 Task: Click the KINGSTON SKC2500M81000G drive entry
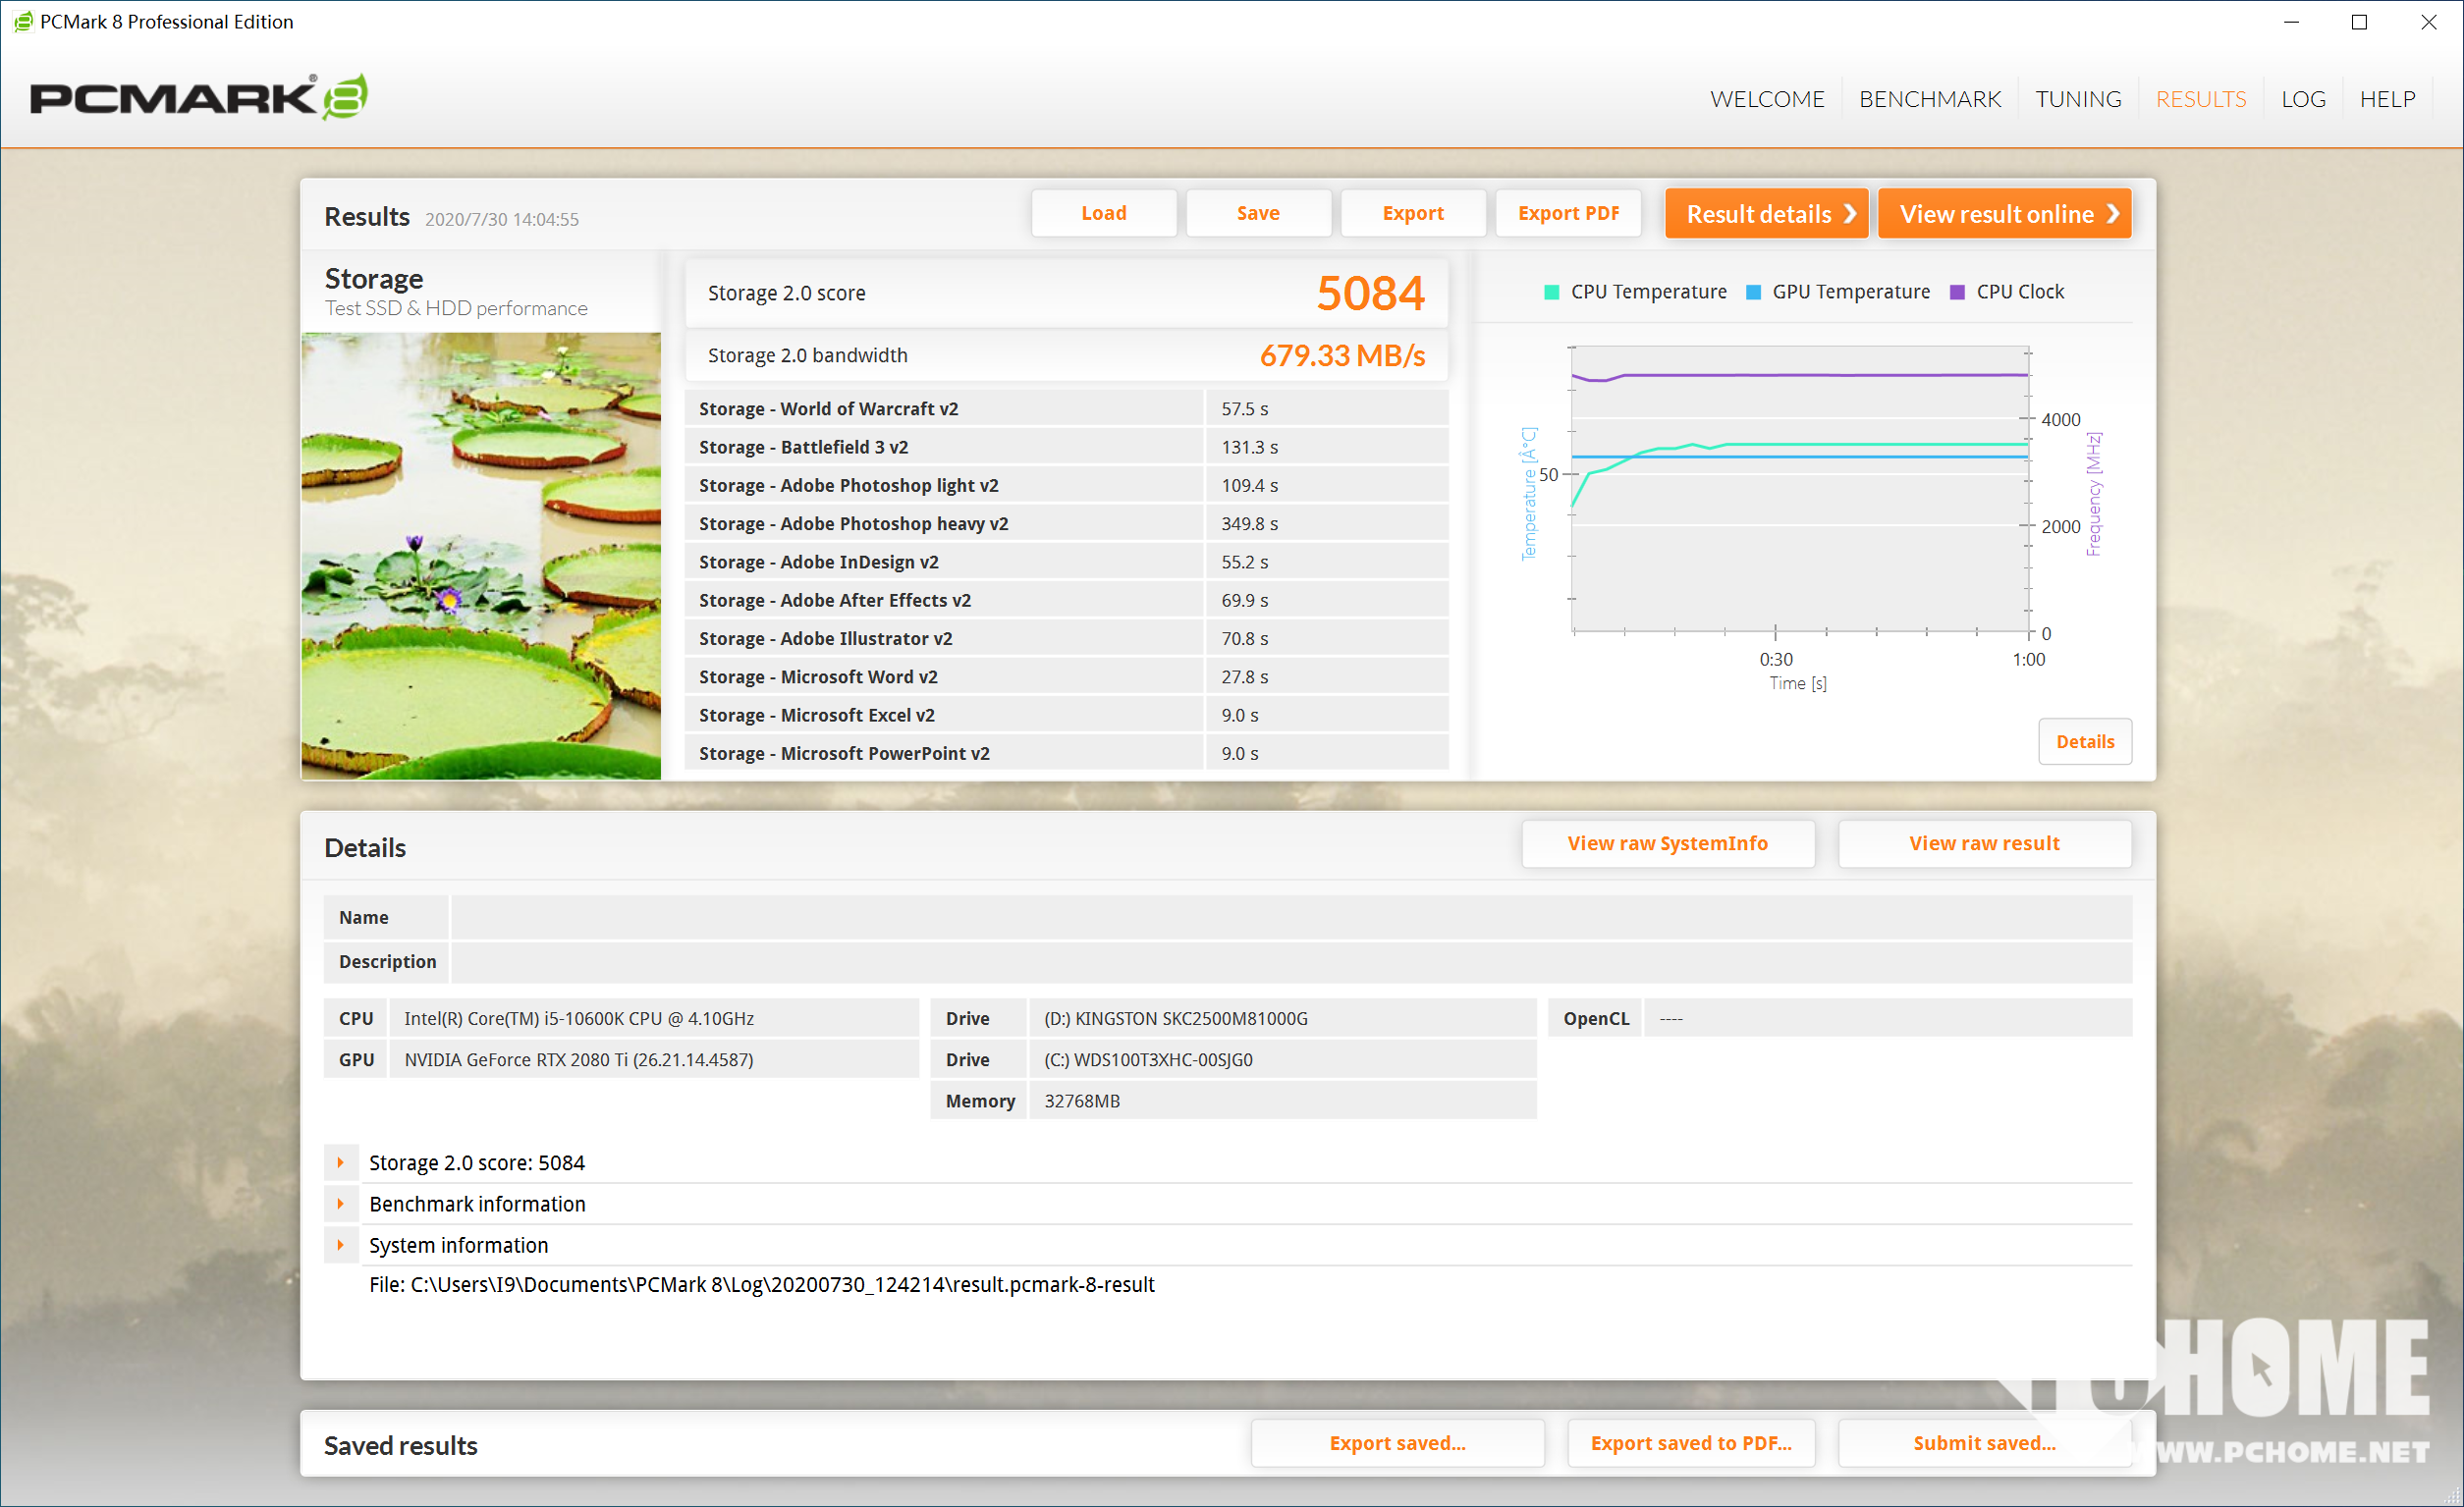coord(1175,1018)
